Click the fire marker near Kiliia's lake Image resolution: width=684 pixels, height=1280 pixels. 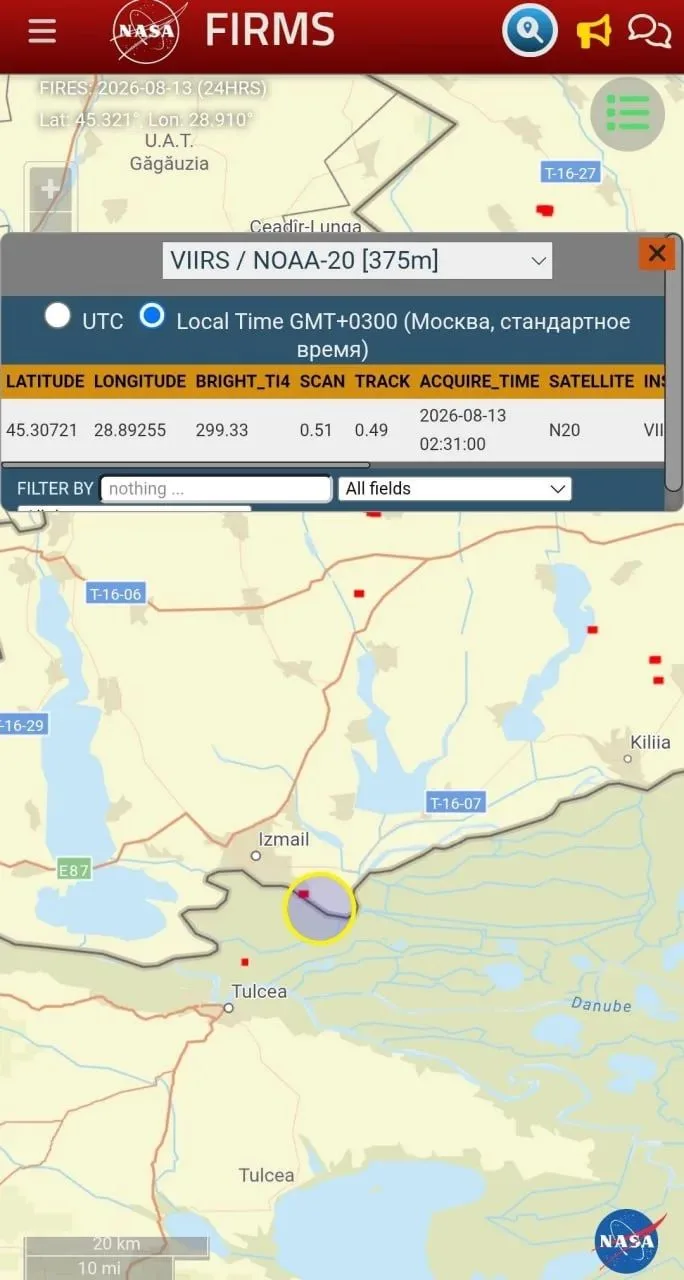[592, 630]
